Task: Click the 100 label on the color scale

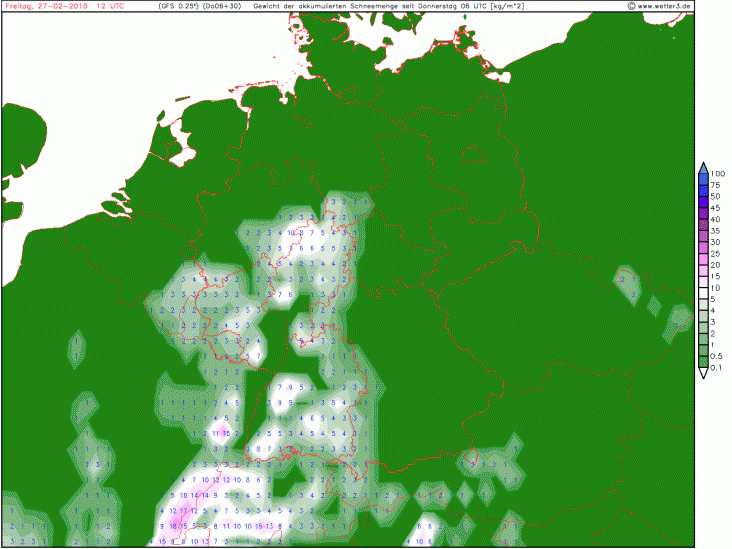Action: (718, 174)
